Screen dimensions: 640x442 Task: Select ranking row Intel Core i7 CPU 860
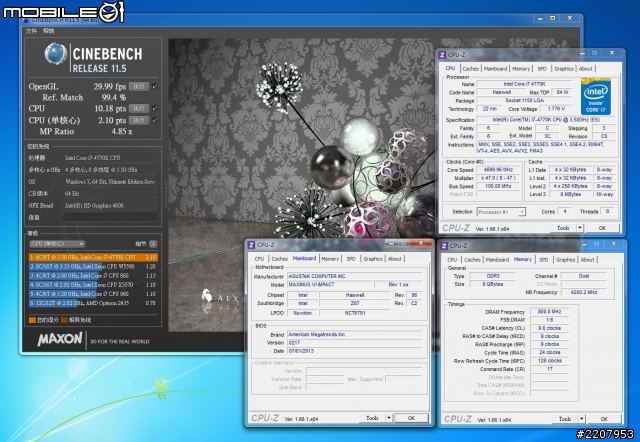[93, 275]
